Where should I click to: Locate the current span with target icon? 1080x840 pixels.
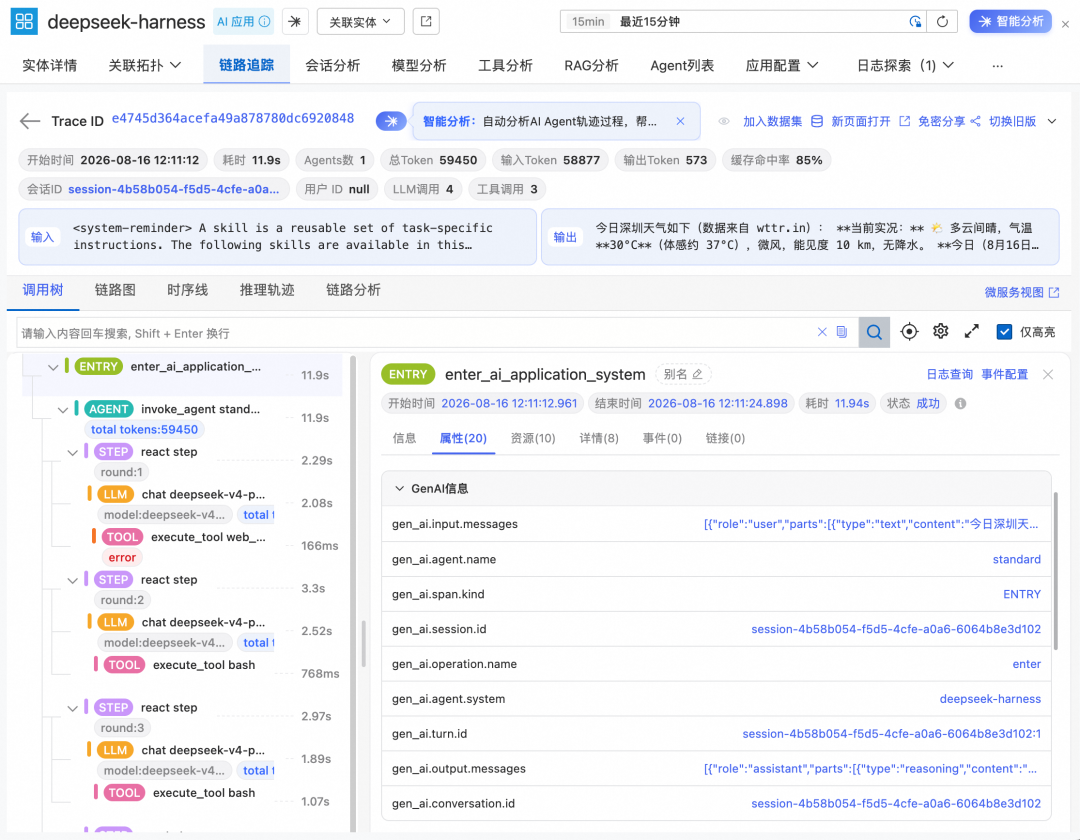point(909,332)
